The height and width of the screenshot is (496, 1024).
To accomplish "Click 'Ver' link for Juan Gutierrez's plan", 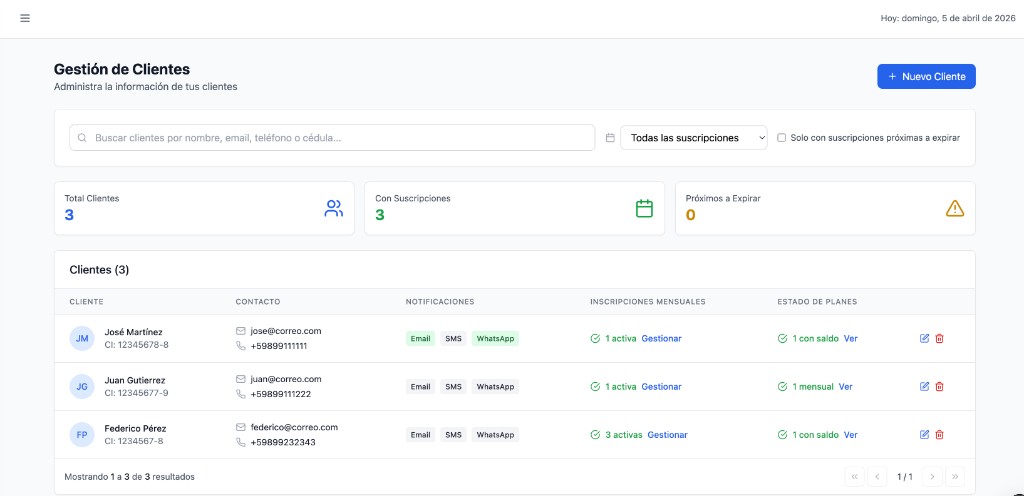I will pos(845,386).
